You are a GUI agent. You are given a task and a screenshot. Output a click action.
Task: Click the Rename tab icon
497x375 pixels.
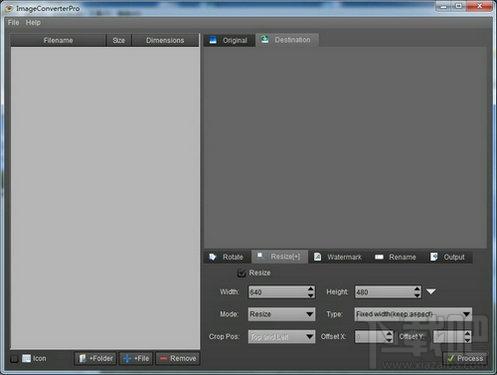point(379,257)
